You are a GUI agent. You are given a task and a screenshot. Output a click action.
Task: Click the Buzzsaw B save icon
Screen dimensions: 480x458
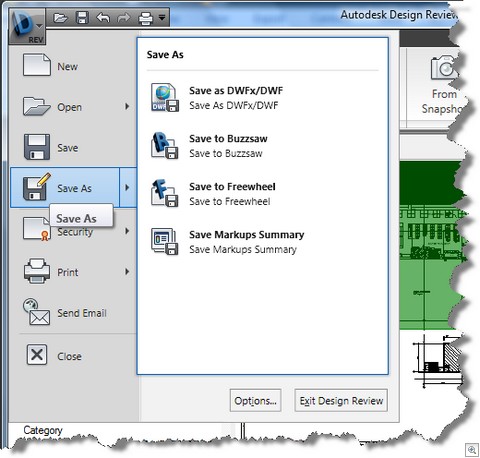click(164, 146)
